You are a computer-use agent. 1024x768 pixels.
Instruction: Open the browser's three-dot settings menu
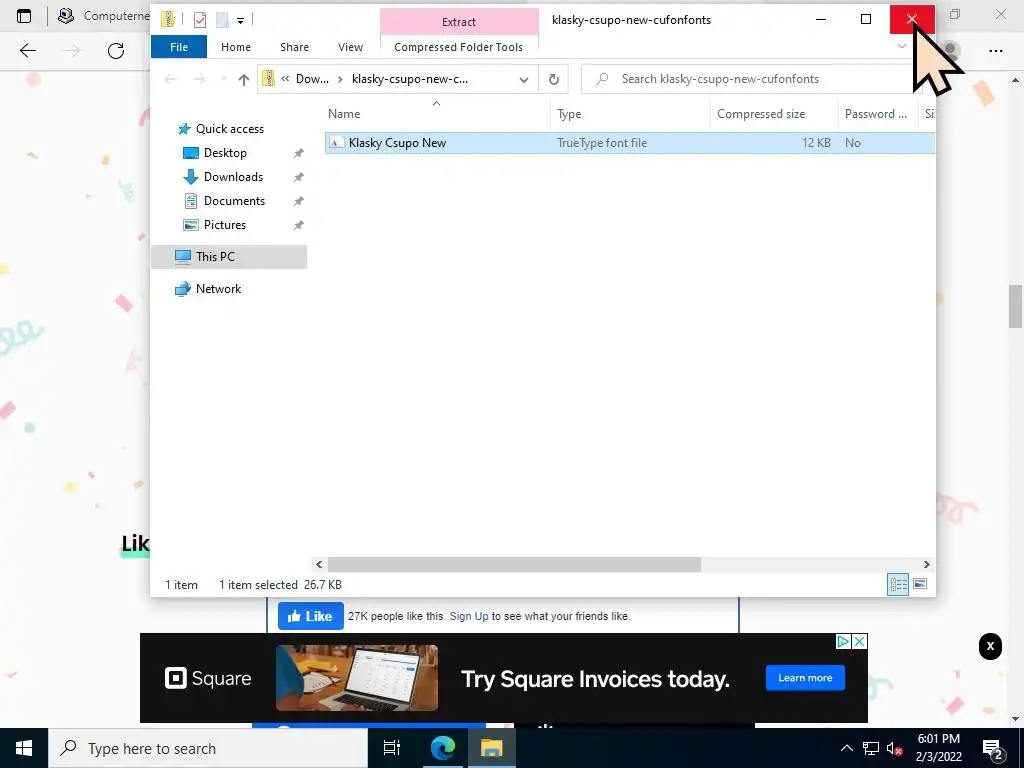[996, 51]
